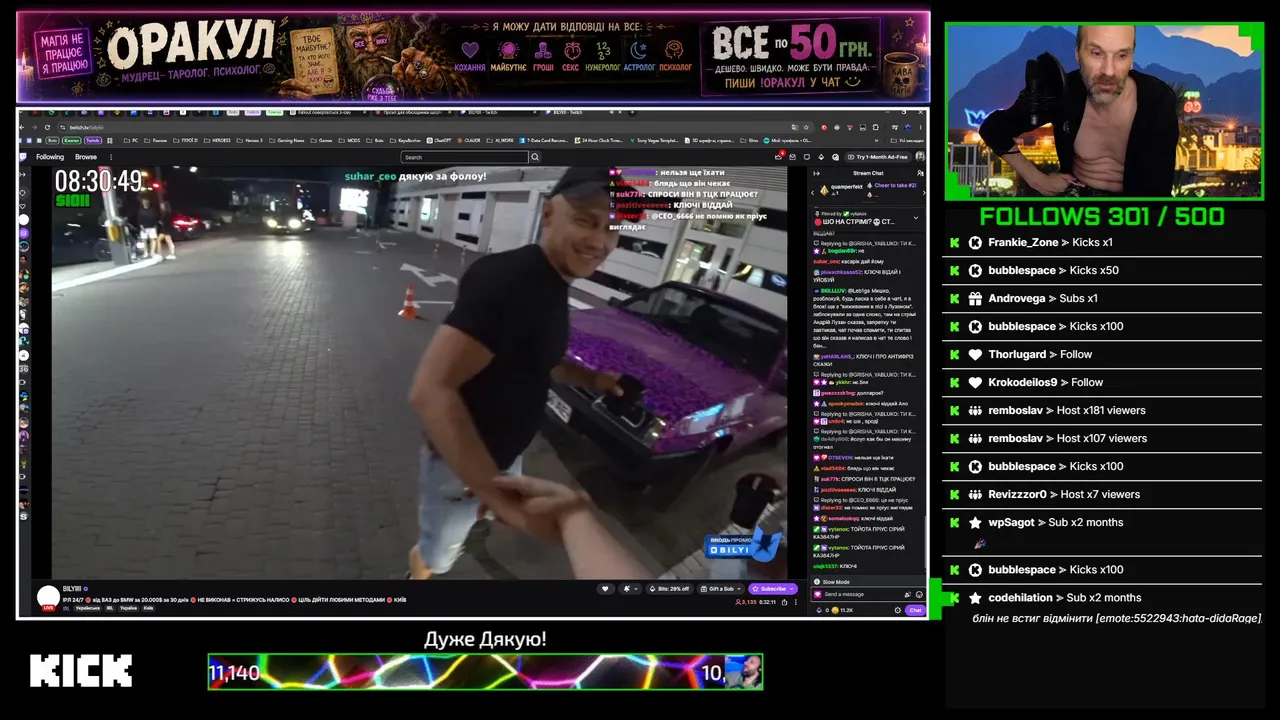Click the streamer webcam view
Viewport: 1280px width, 720px height.
1104,110
